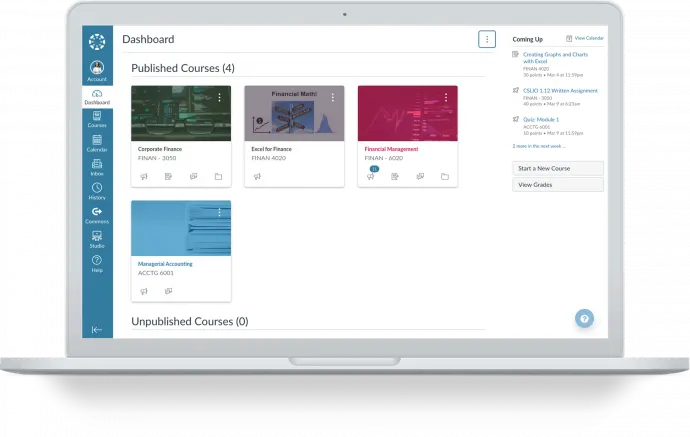Click the Canvas logo in sidebar
Viewport: 690px width, 437px height.
[x=97, y=42]
